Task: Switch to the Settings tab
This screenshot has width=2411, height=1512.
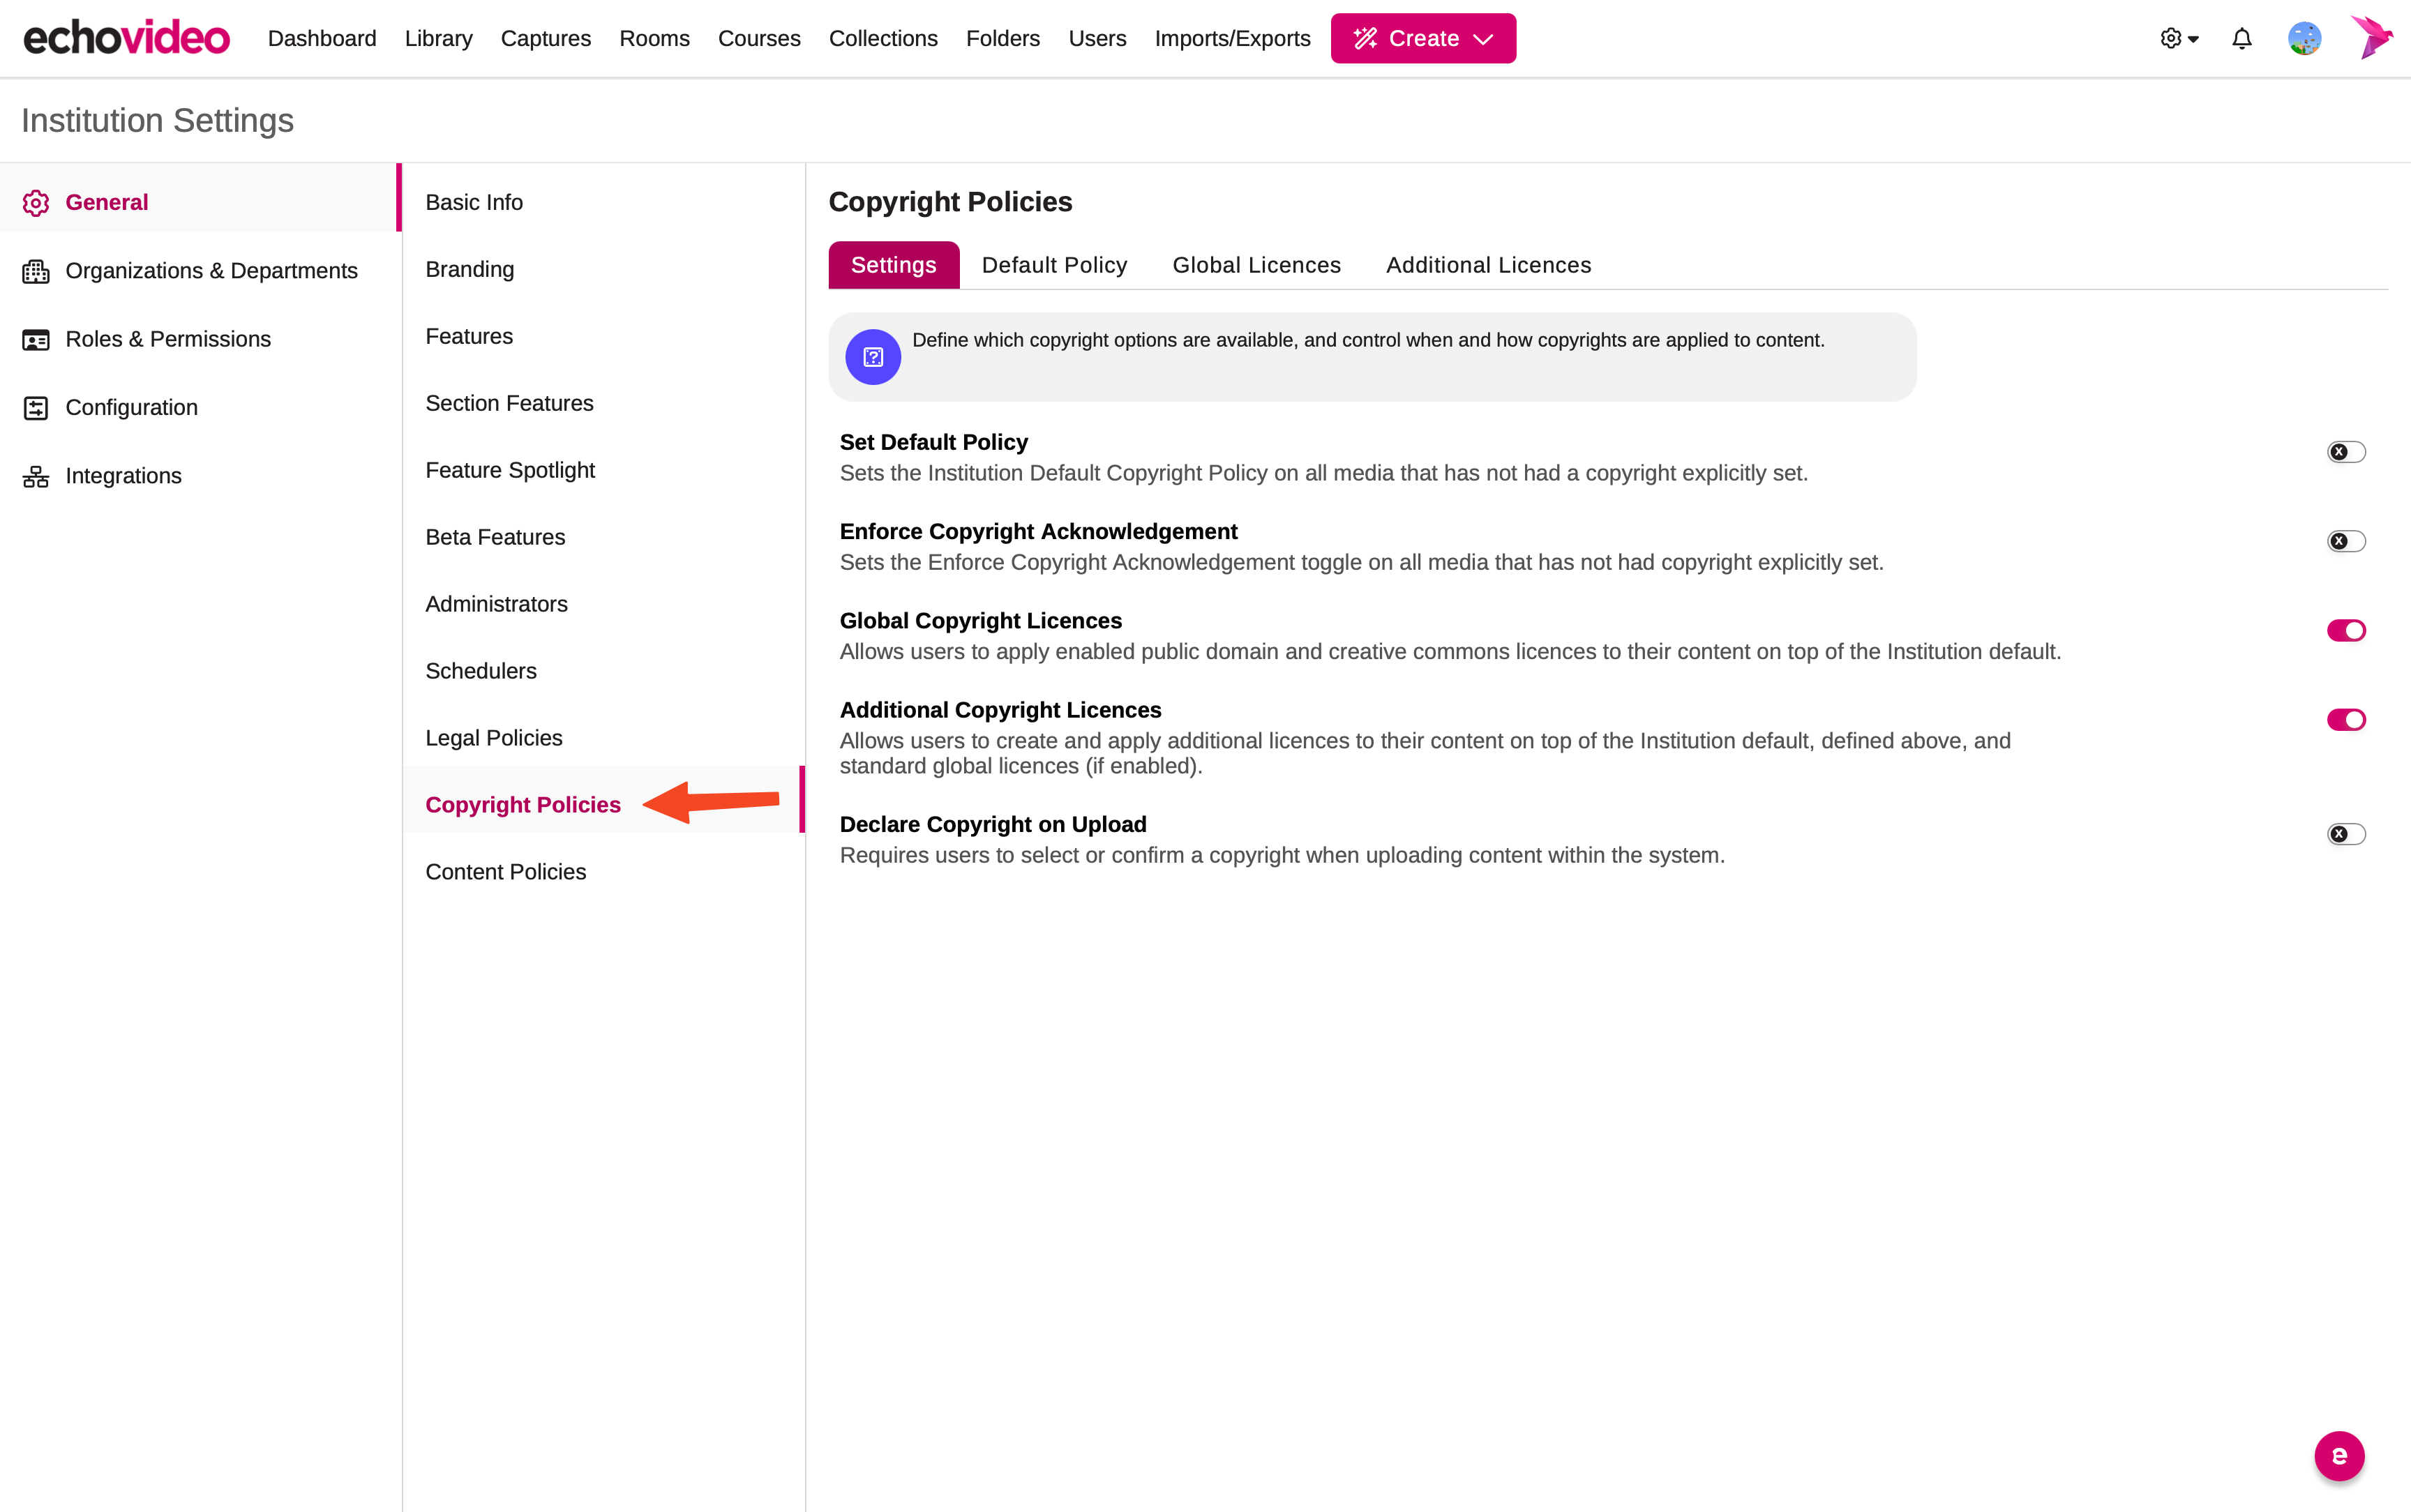Action: point(894,265)
